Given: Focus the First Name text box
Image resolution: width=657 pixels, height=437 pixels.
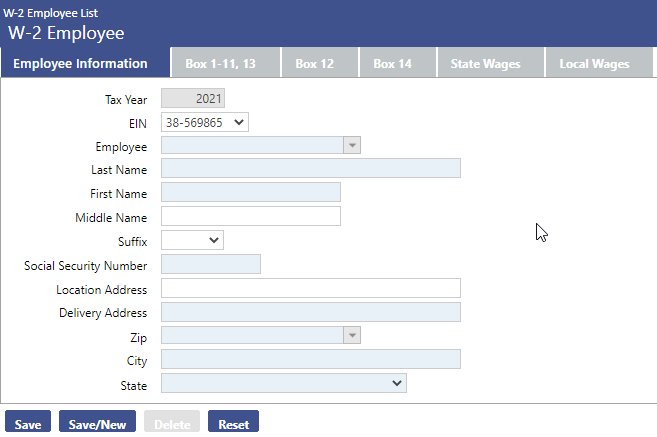Looking at the screenshot, I should (x=250, y=193).
